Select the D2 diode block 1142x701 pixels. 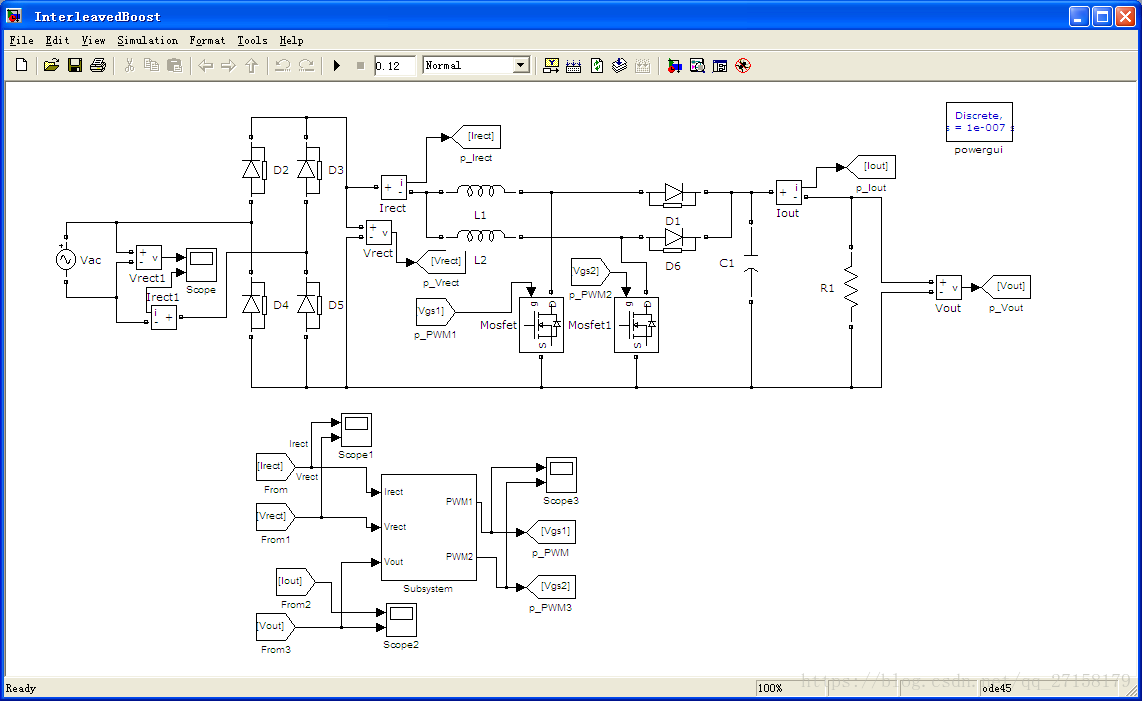(253, 170)
